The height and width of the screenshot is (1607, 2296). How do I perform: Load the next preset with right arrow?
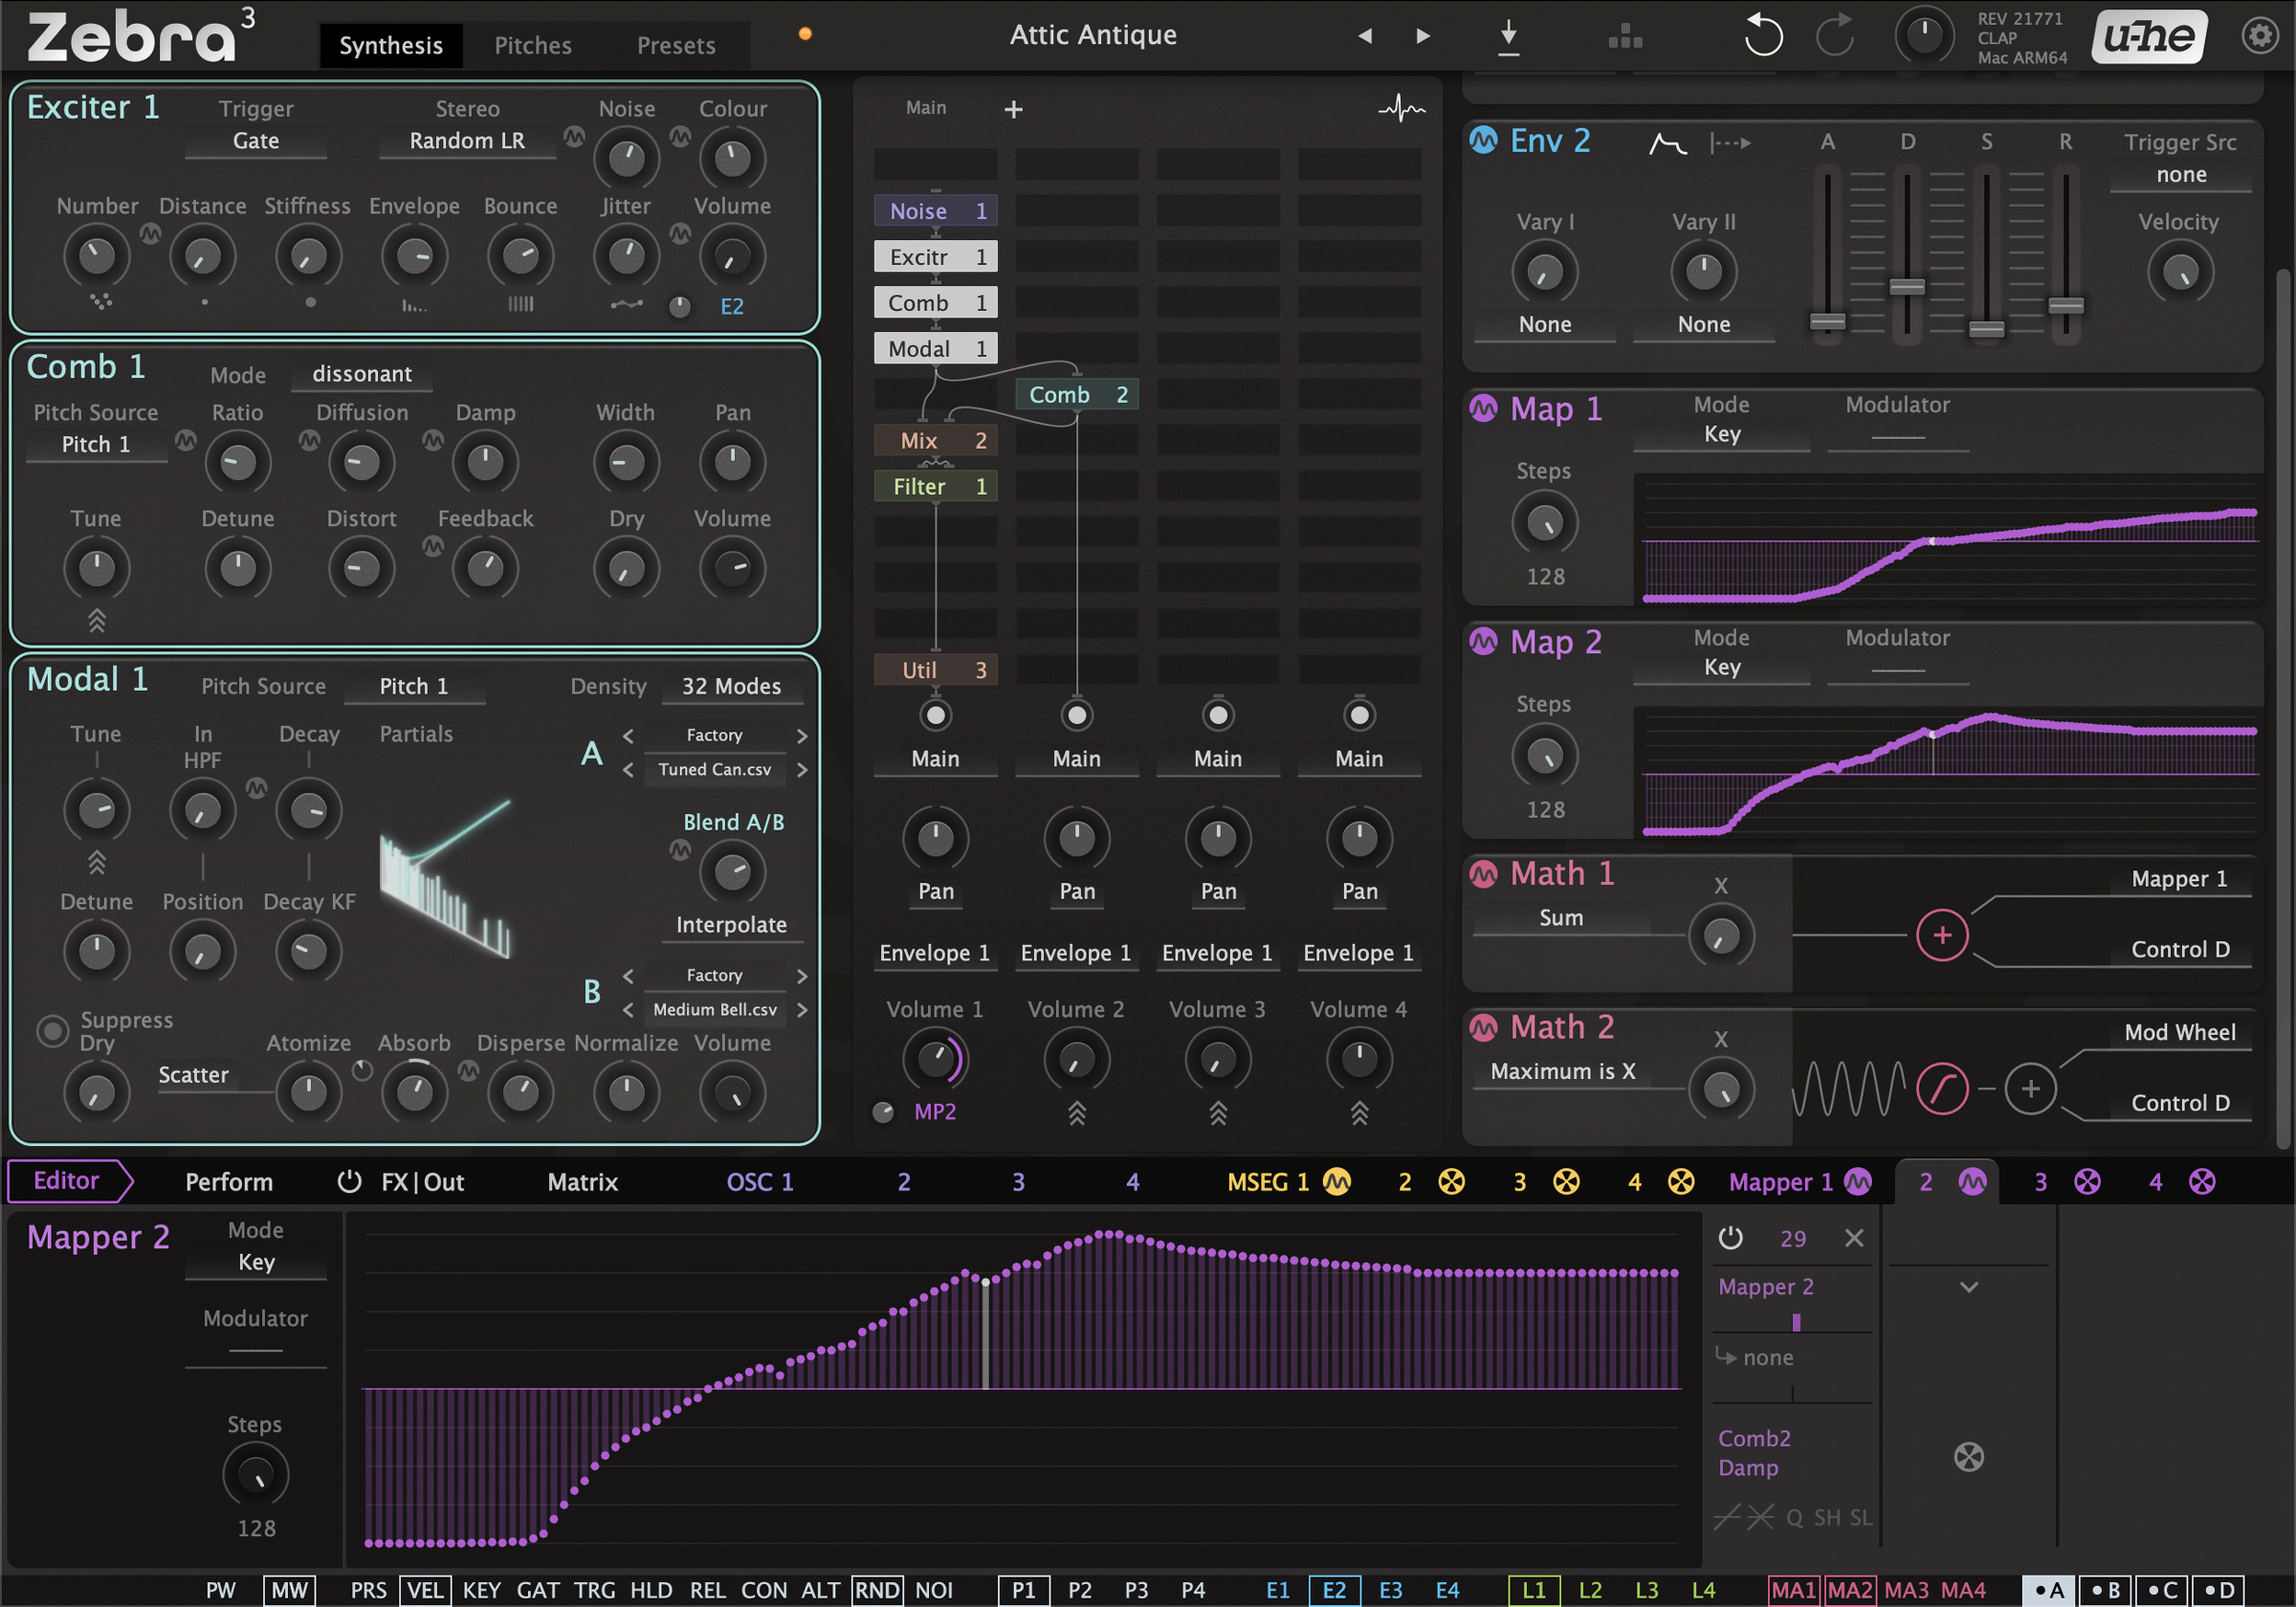click(x=1422, y=37)
